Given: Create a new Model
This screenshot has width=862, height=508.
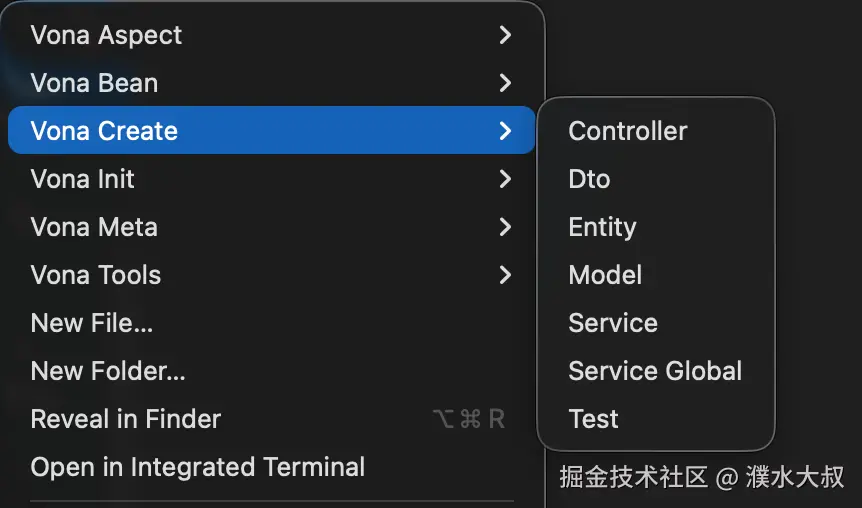Looking at the screenshot, I should coord(605,275).
